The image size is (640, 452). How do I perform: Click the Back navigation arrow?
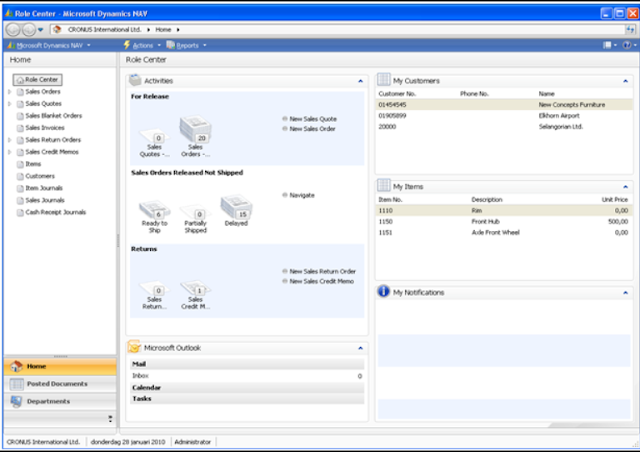tap(13, 29)
